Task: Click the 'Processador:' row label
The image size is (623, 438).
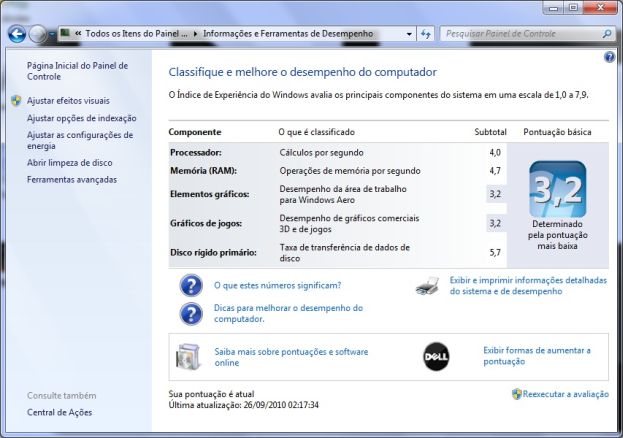Action: (196, 153)
